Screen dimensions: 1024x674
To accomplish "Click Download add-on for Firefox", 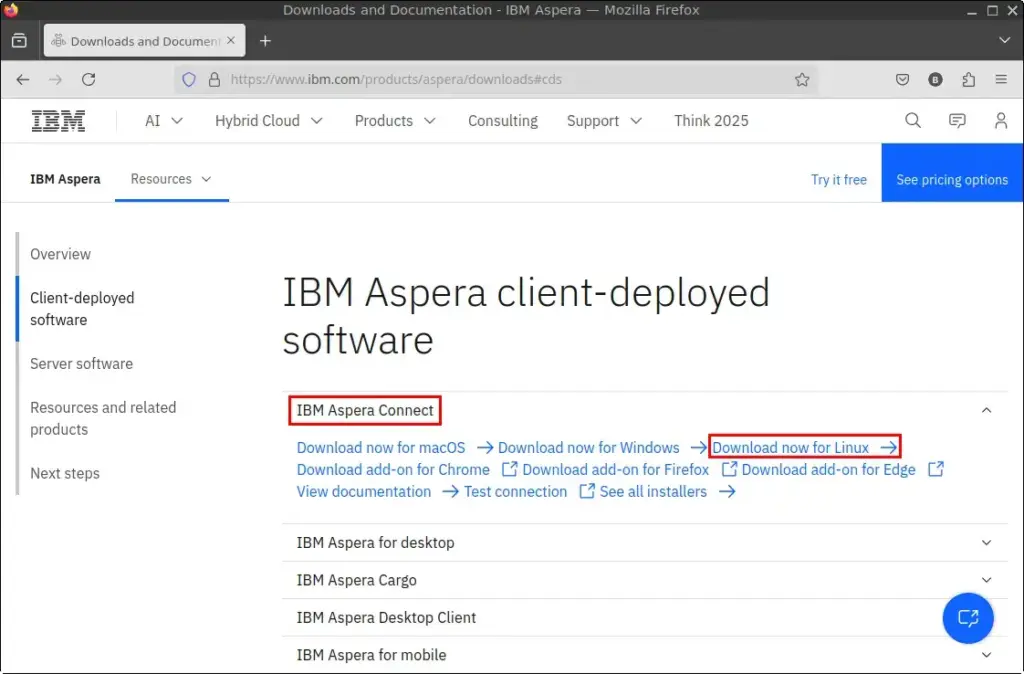I will pos(615,470).
